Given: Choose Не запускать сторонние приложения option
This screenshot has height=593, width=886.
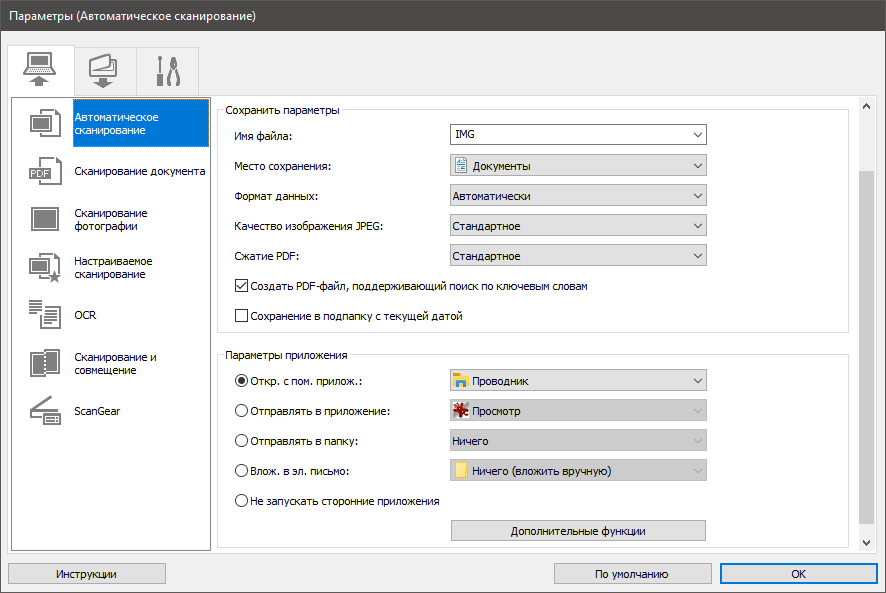Looking at the screenshot, I should [241, 501].
